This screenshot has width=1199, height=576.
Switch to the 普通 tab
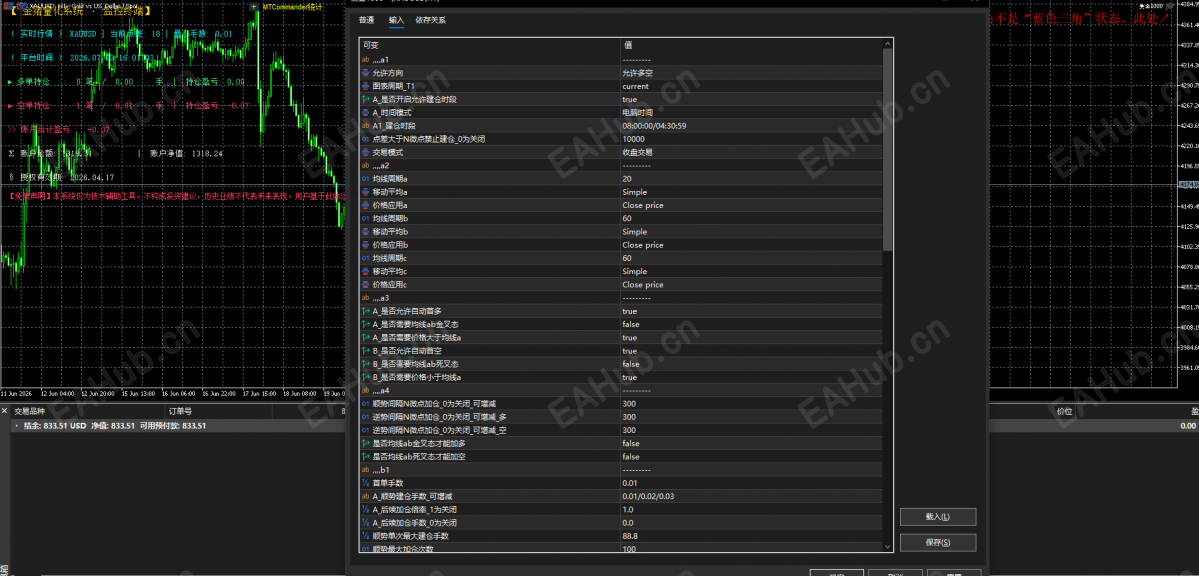pos(366,20)
